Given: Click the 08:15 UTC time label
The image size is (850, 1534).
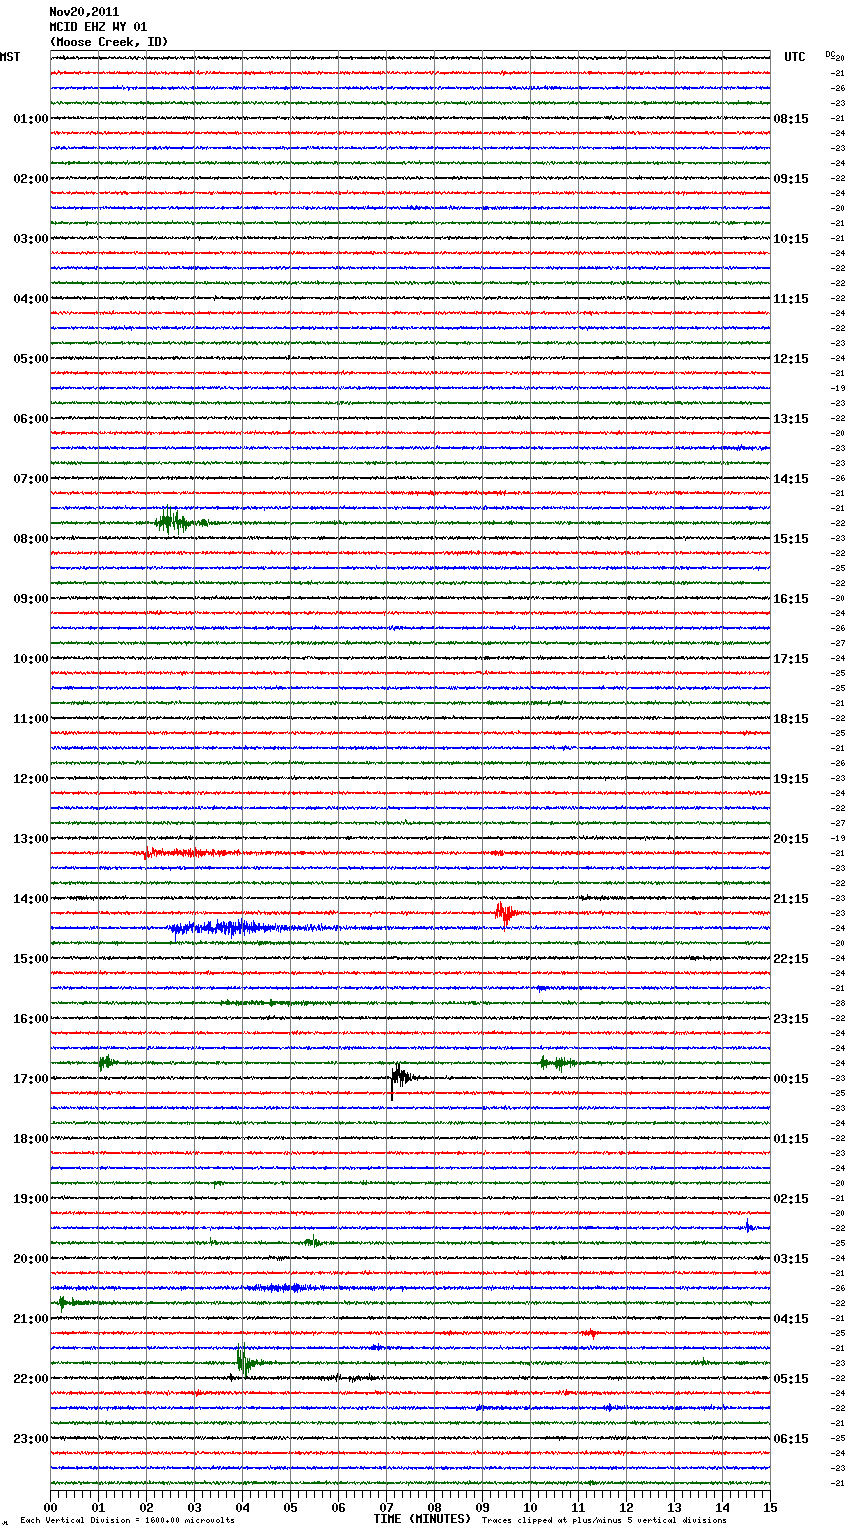Looking at the screenshot, I should tap(791, 119).
